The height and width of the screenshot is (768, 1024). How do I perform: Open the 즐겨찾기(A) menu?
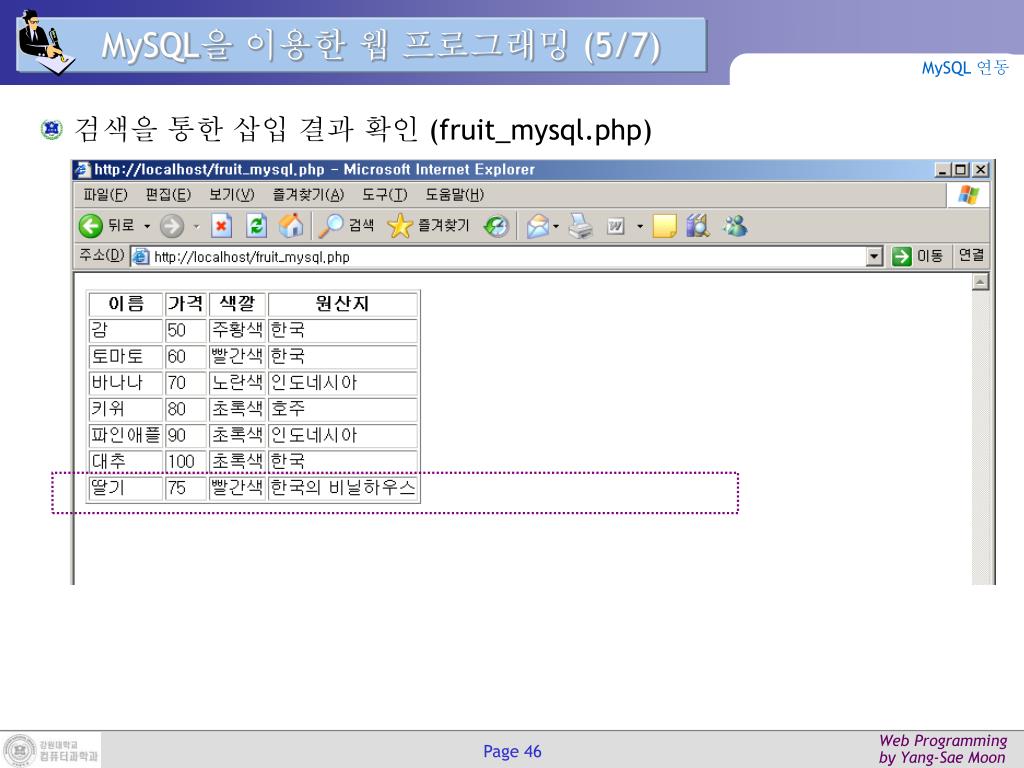pyautogui.click(x=308, y=195)
